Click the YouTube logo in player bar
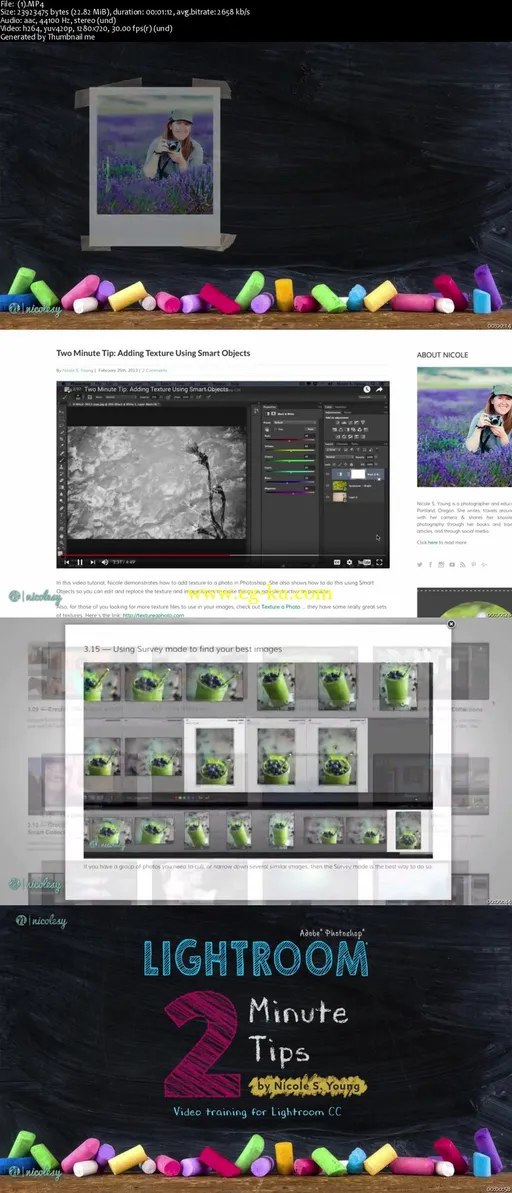The height and width of the screenshot is (1193, 512). pos(365,562)
